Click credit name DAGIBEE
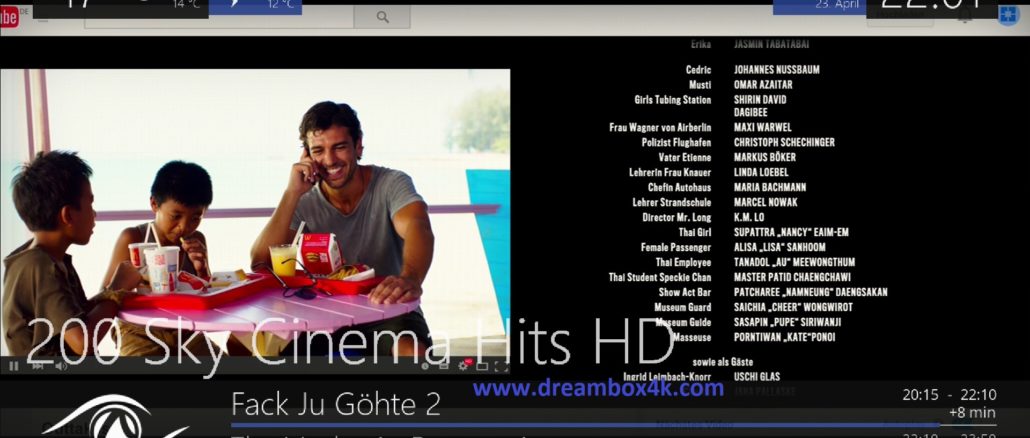The width and height of the screenshot is (1030, 438). coord(751,112)
